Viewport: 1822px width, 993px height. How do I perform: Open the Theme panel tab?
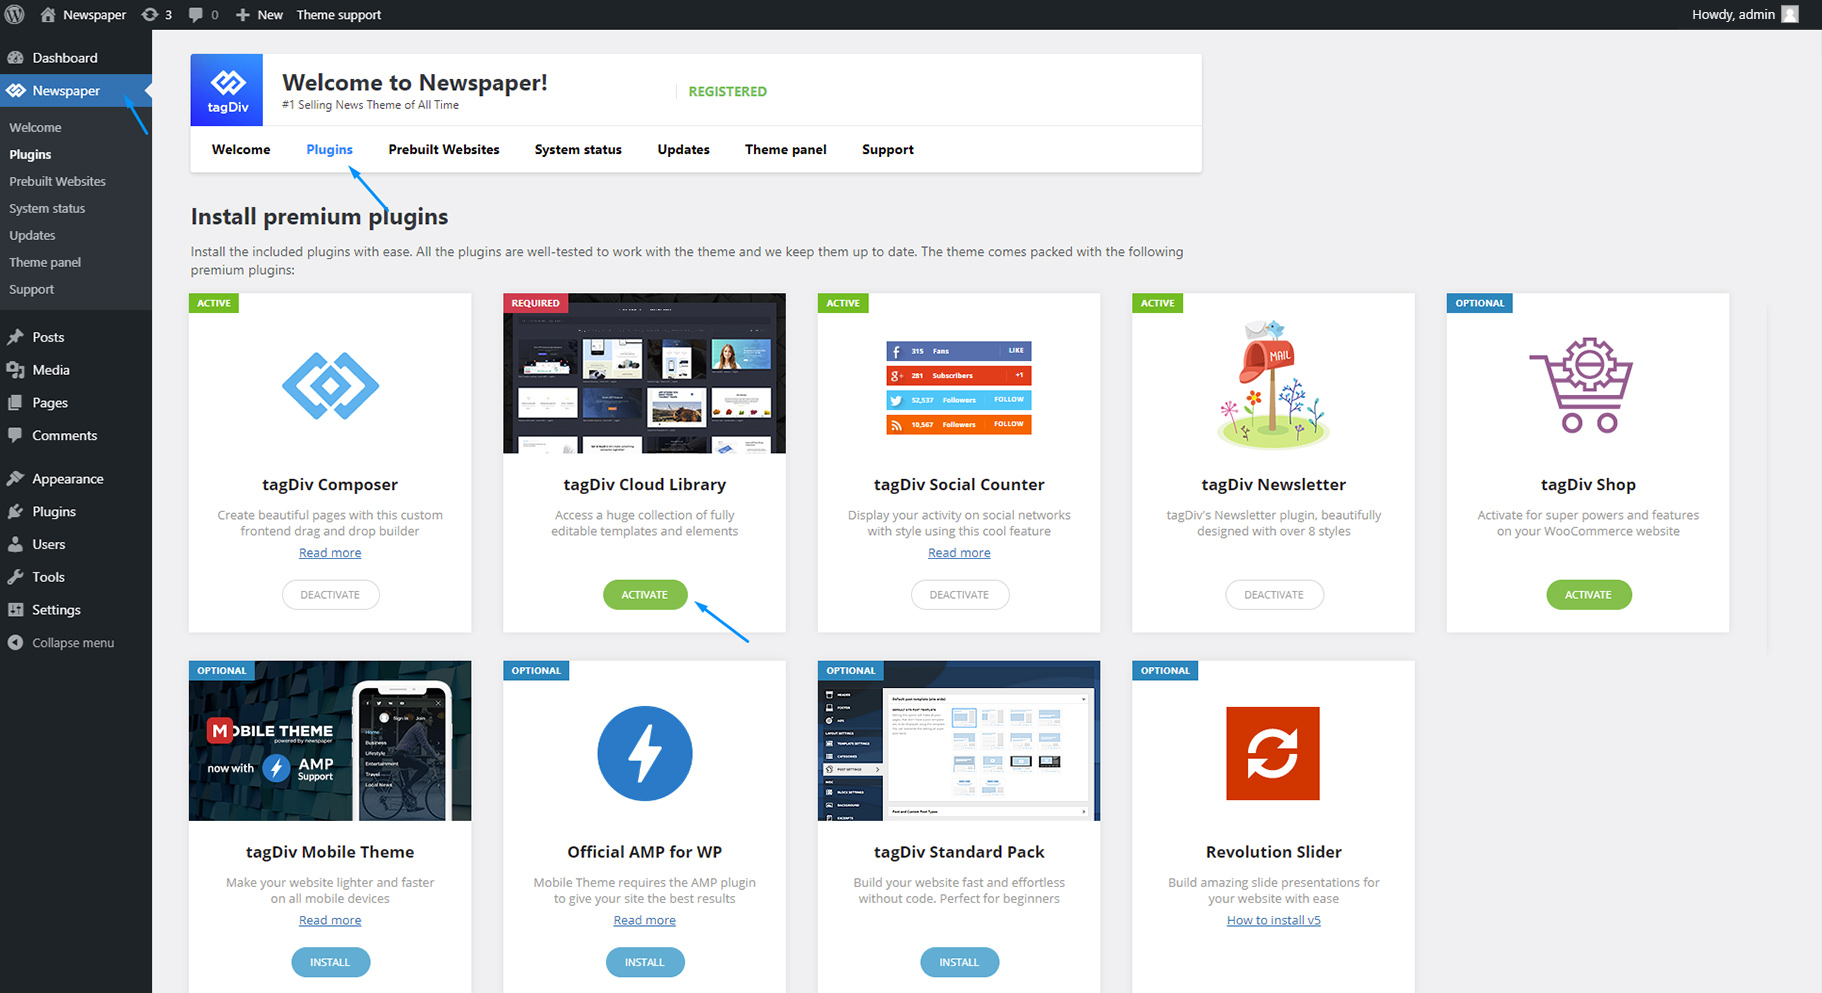click(x=786, y=150)
